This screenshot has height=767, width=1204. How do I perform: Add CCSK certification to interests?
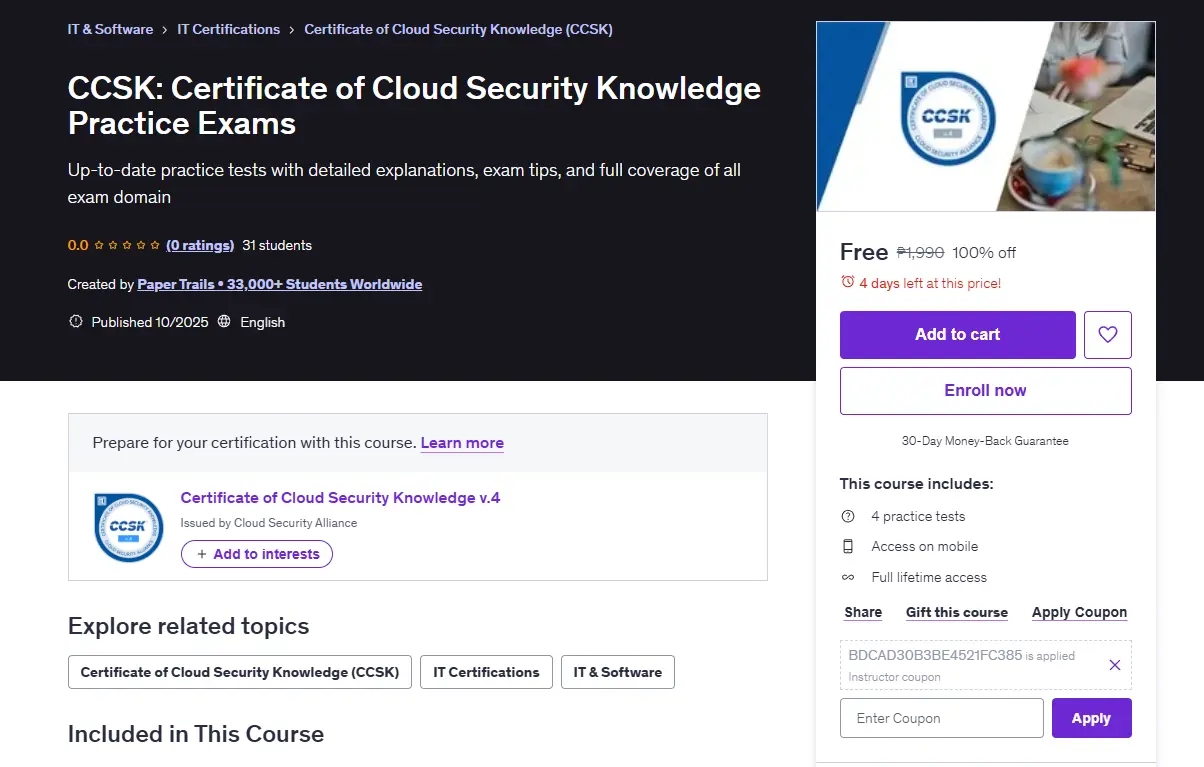[x=257, y=554]
